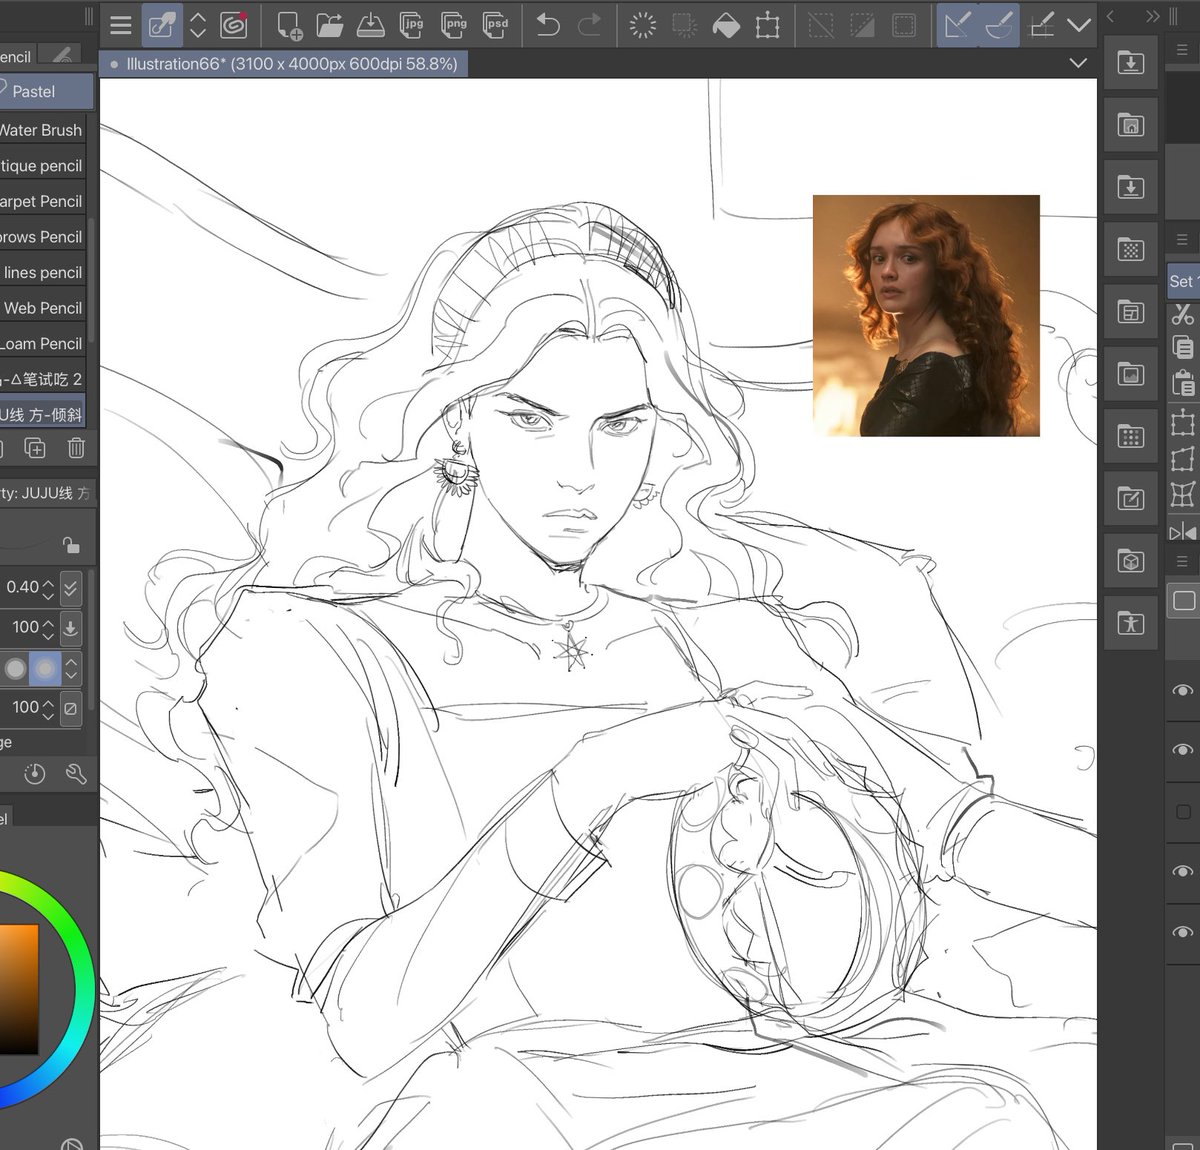Expand the command bar overflow chevron

1079,26
